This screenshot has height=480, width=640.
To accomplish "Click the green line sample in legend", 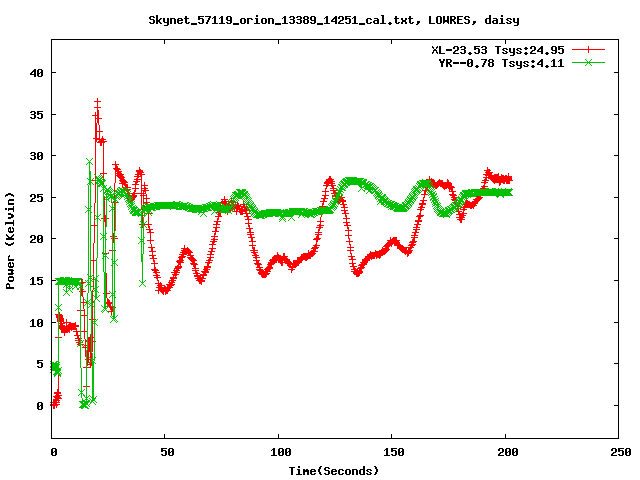I will tap(588, 62).
